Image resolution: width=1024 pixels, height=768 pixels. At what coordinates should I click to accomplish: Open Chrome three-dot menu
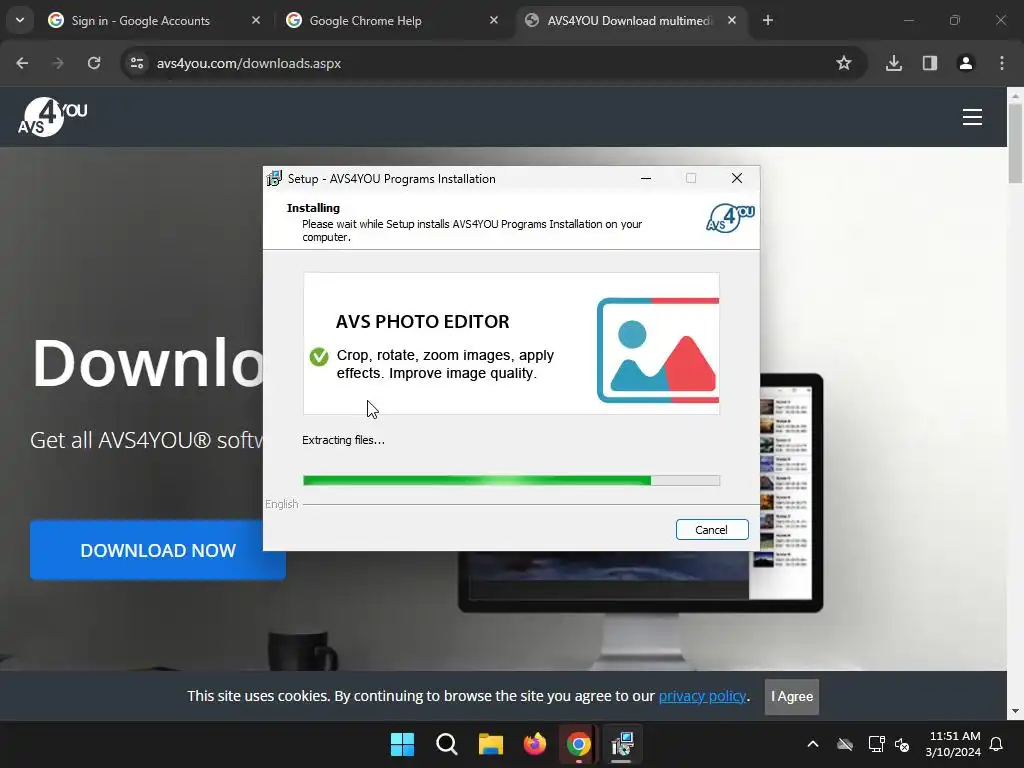click(x=1002, y=63)
